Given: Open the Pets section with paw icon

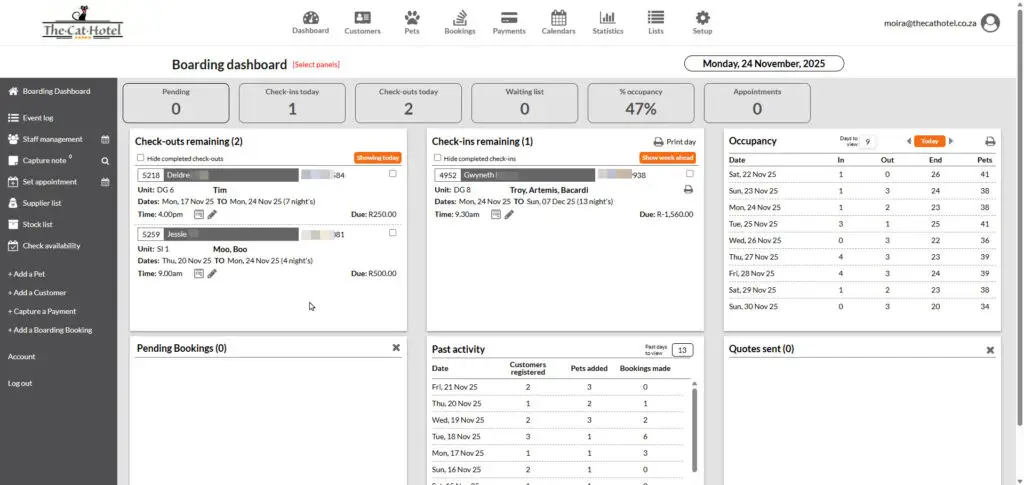Looking at the screenshot, I should coord(411,22).
